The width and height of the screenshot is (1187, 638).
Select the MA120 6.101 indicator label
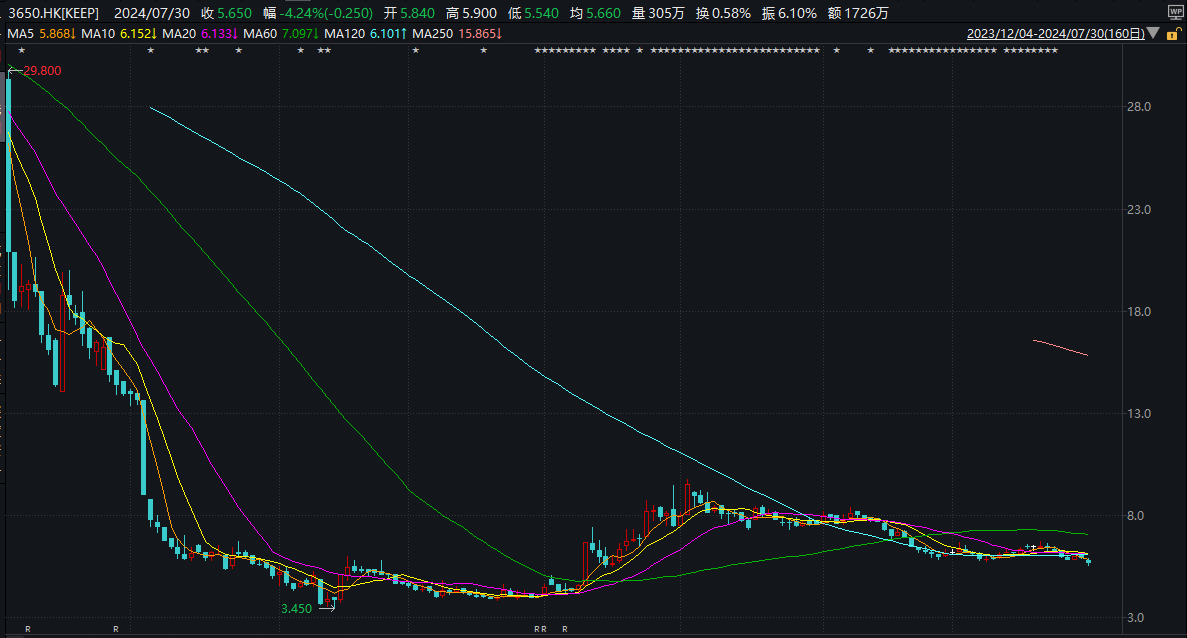(366, 33)
